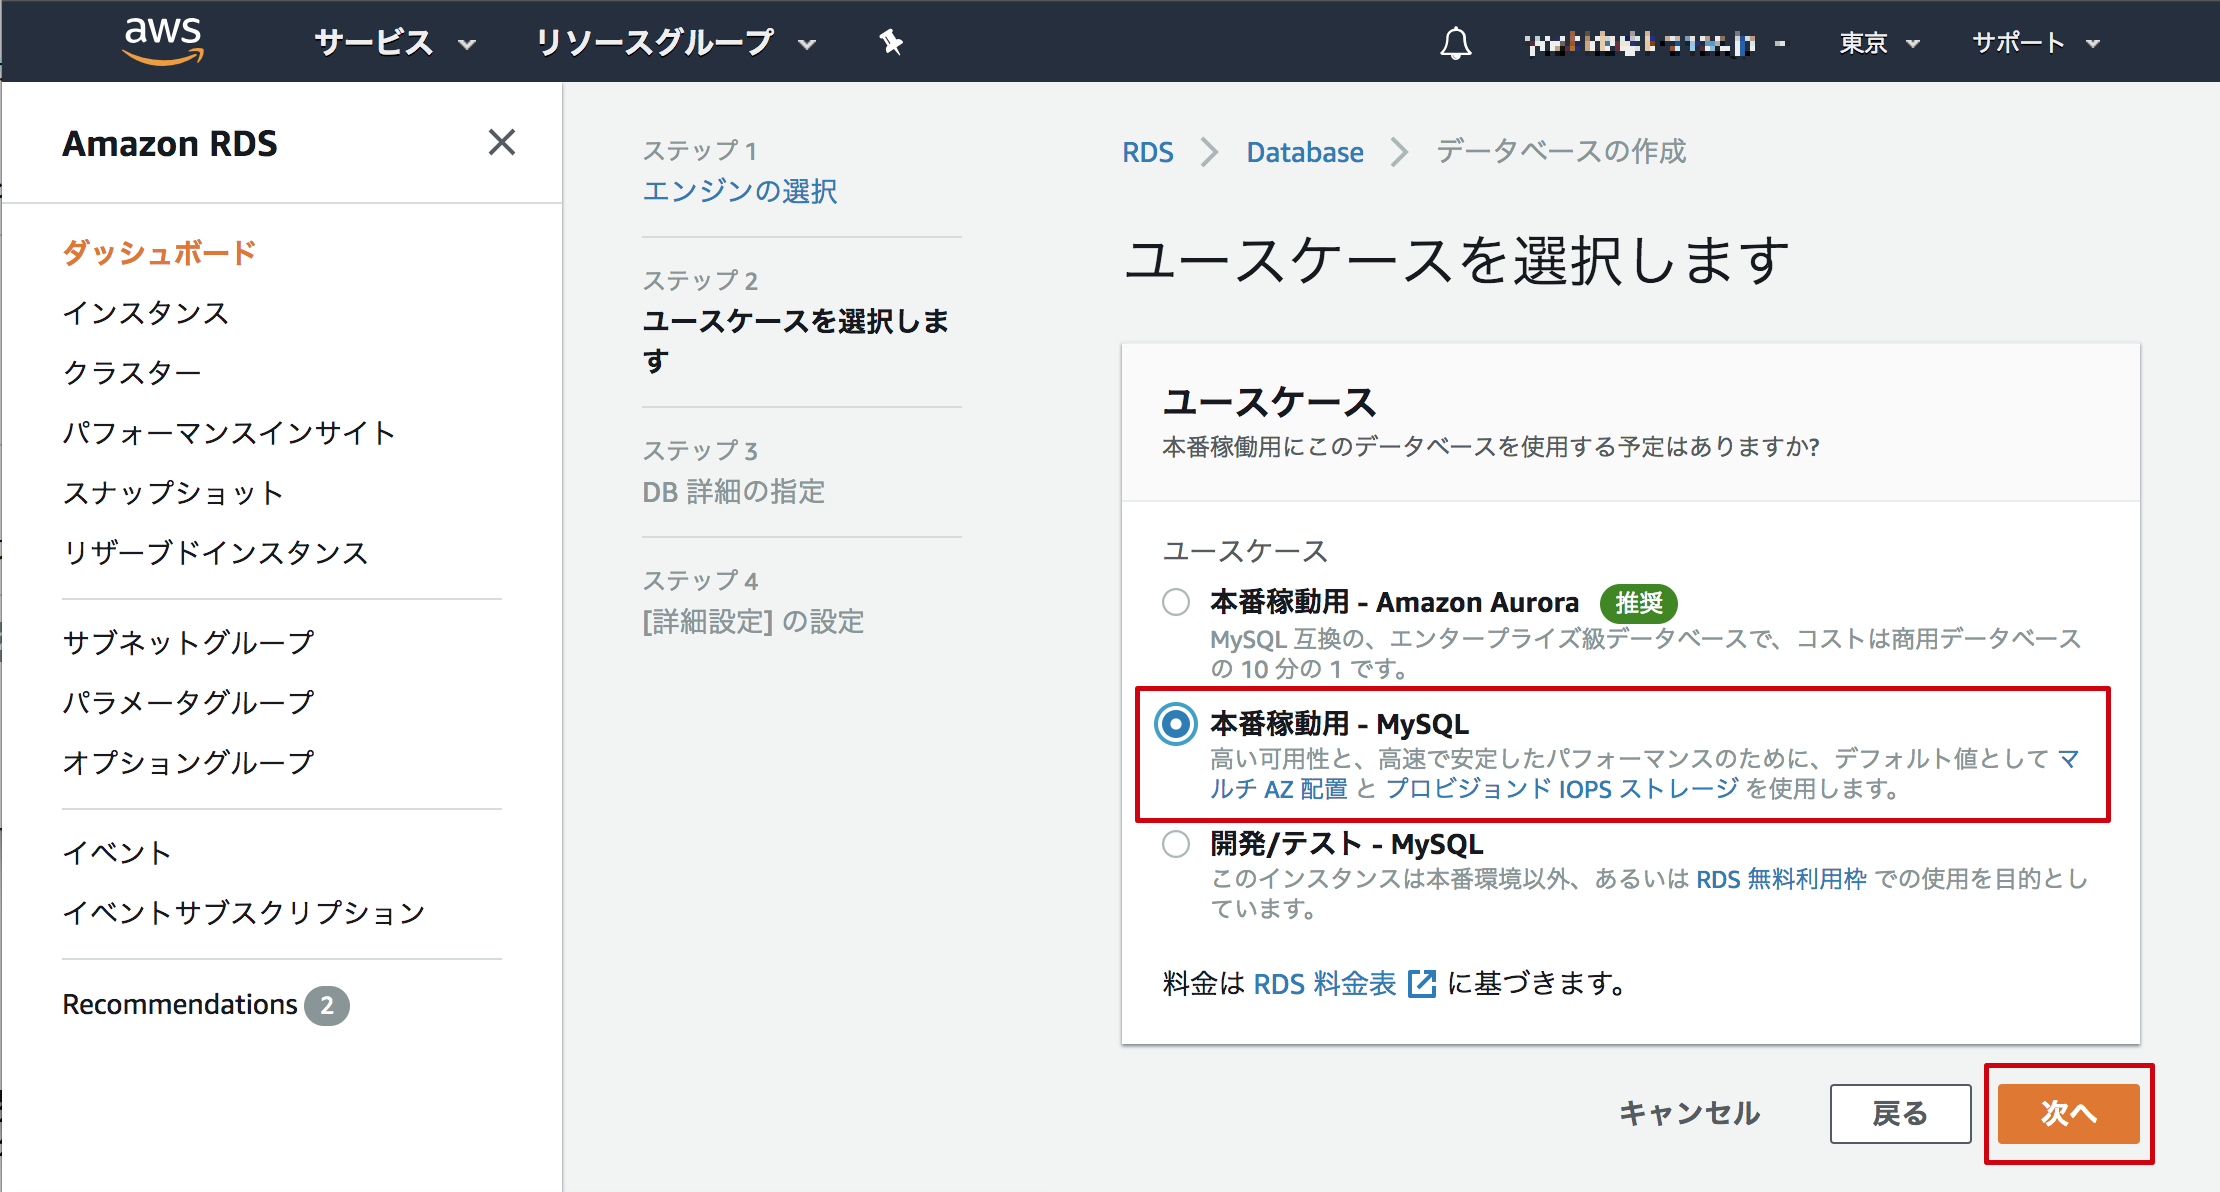The width and height of the screenshot is (2220, 1192).
Task: Open イベントサブスクリプション in the sidebar
Action: point(244,912)
